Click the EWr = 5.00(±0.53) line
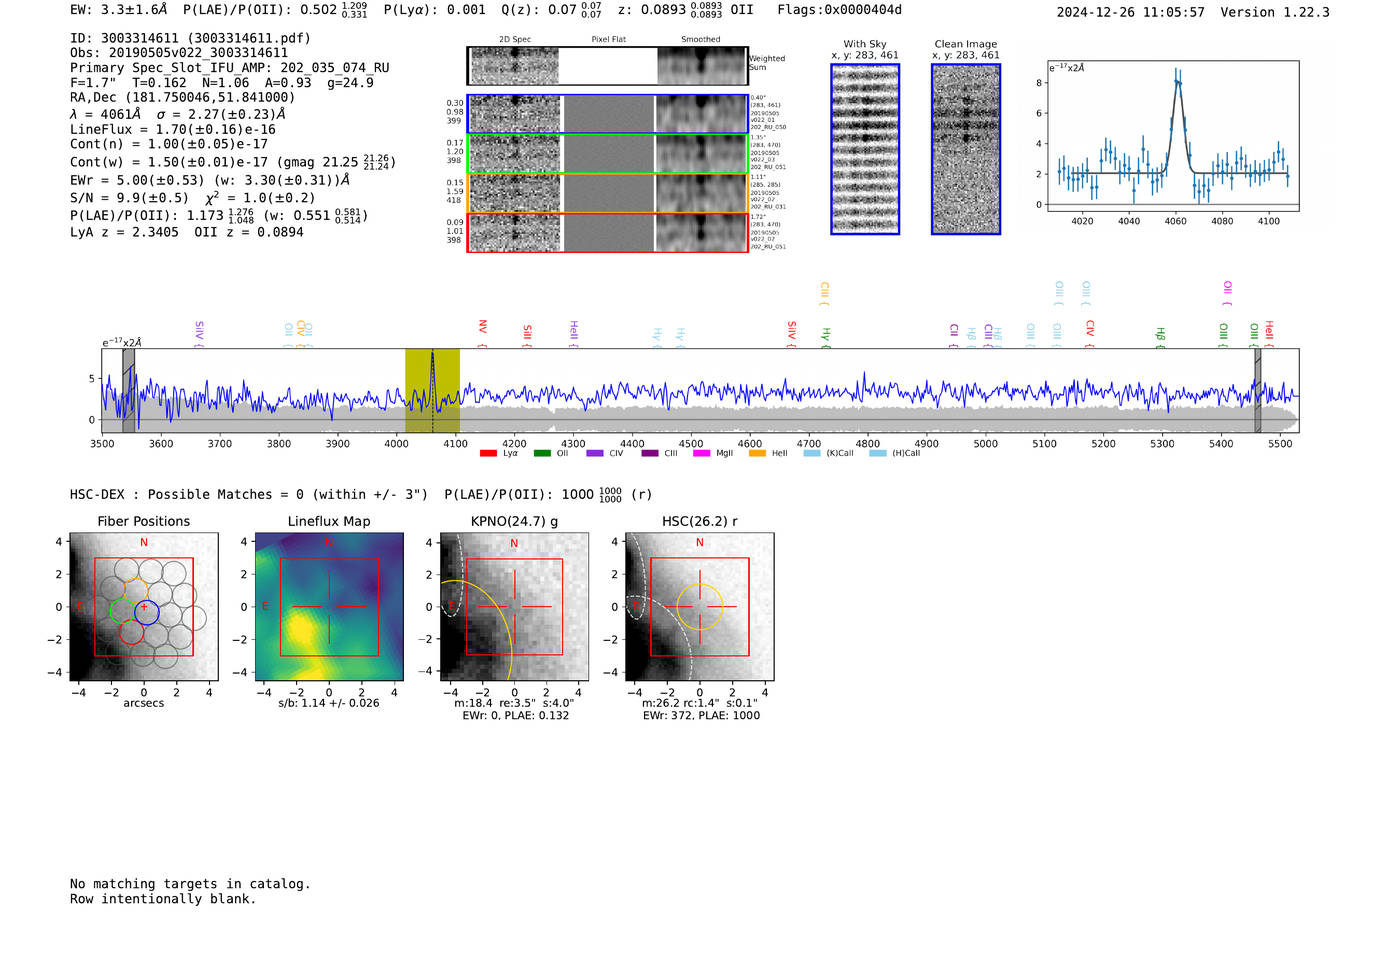Viewport: 1400px width, 953px height. coord(210,180)
